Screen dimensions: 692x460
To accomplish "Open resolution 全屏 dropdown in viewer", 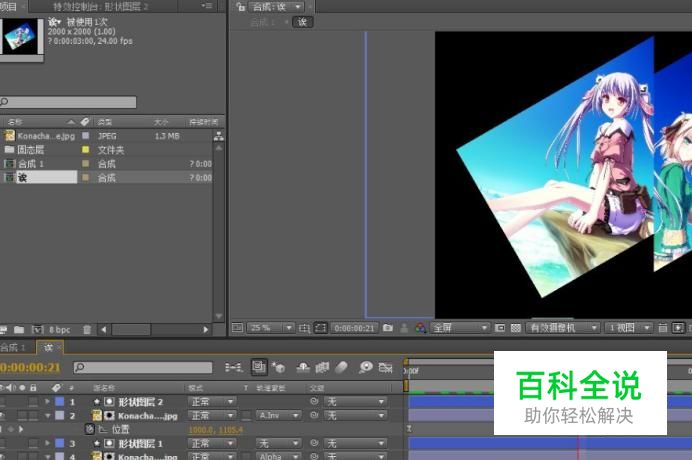I will click(x=459, y=328).
